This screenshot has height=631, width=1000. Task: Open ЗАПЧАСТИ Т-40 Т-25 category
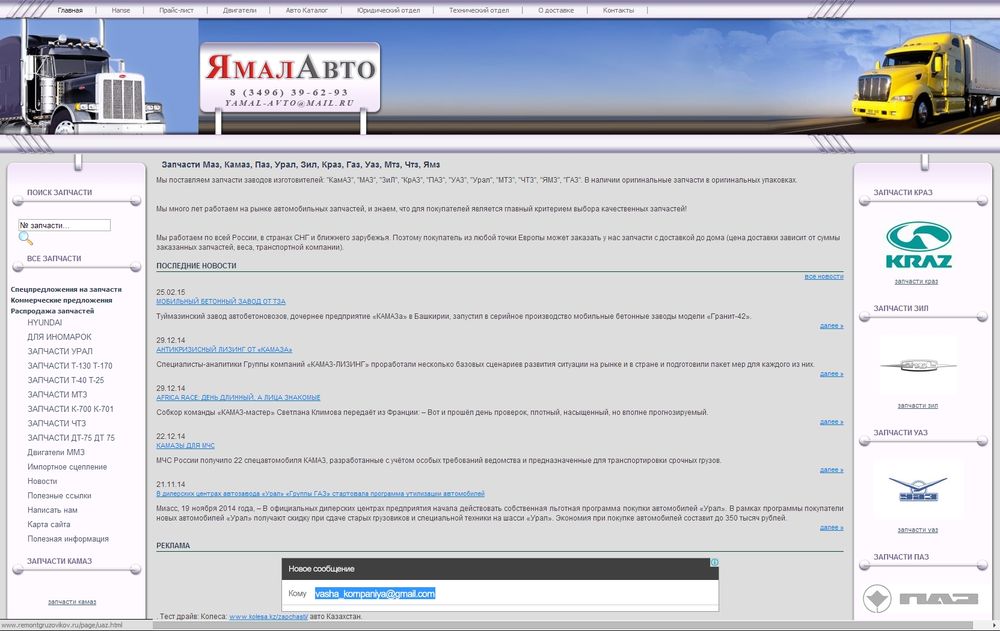66,380
